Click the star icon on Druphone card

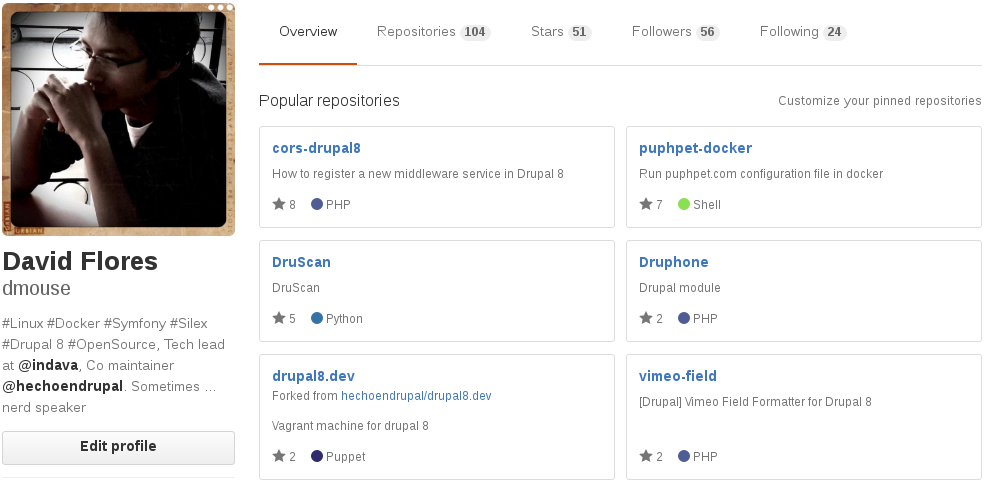click(645, 317)
